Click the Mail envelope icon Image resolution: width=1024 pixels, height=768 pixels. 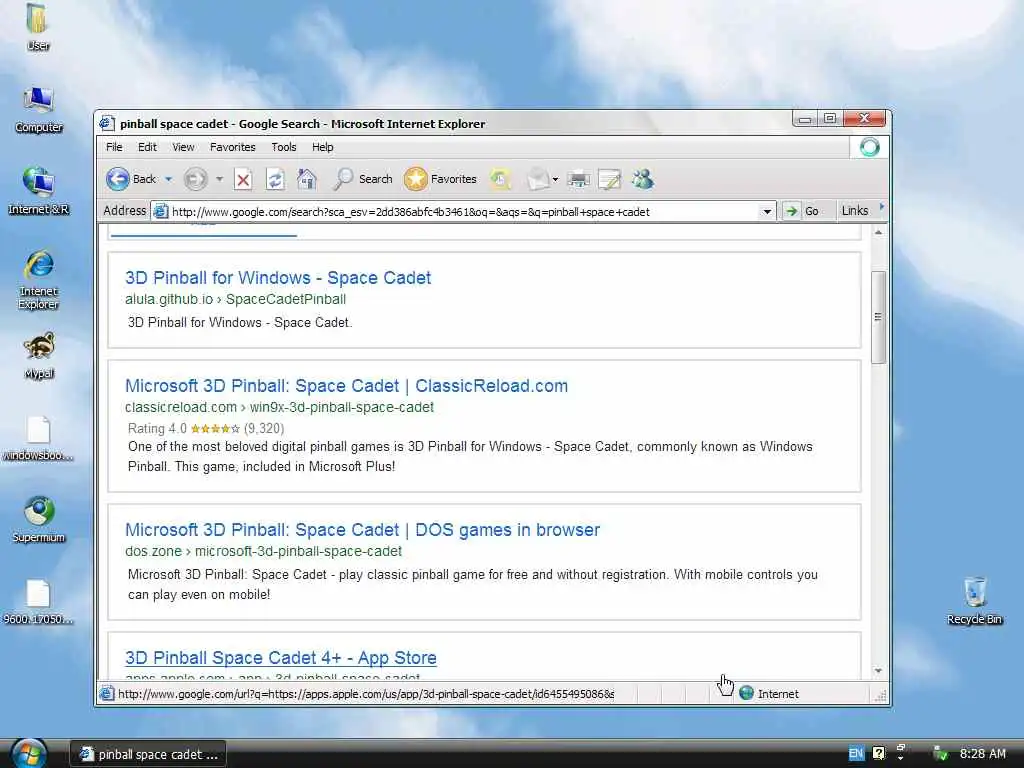[538, 179]
